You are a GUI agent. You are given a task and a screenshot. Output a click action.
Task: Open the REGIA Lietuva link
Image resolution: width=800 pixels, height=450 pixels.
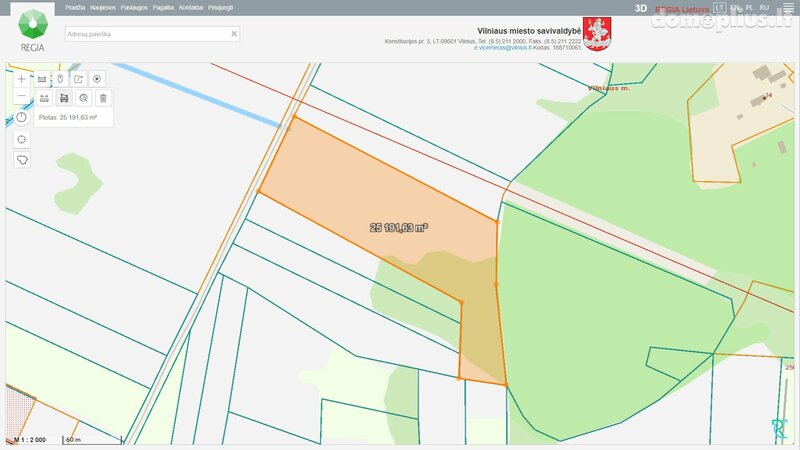pos(682,9)
